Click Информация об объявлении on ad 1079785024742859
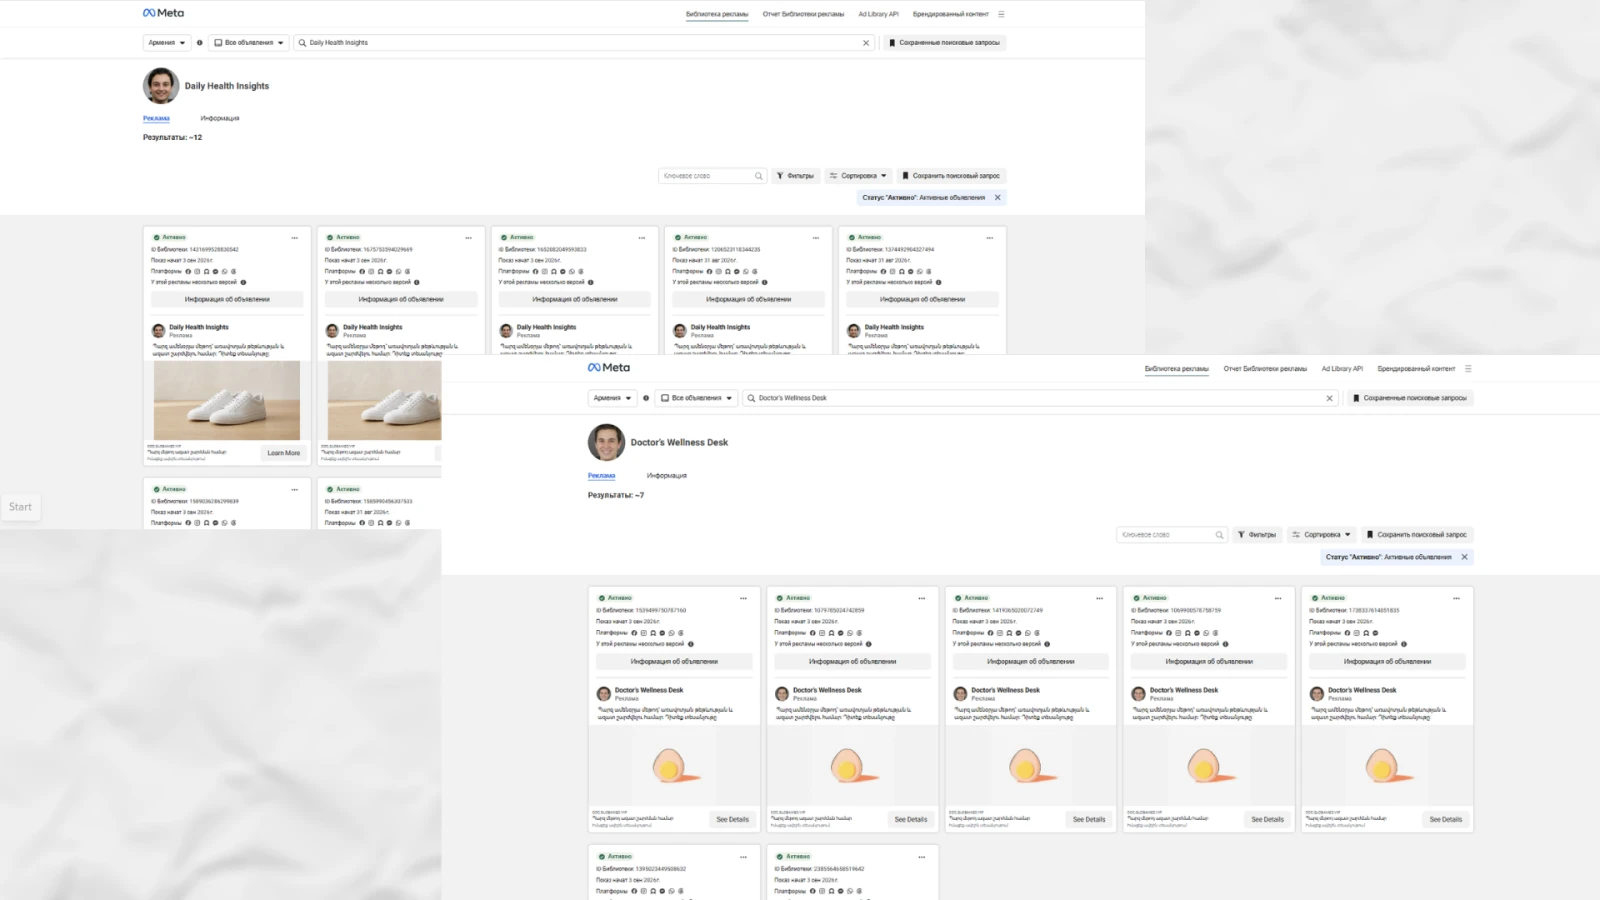 (x=852, y=661)
